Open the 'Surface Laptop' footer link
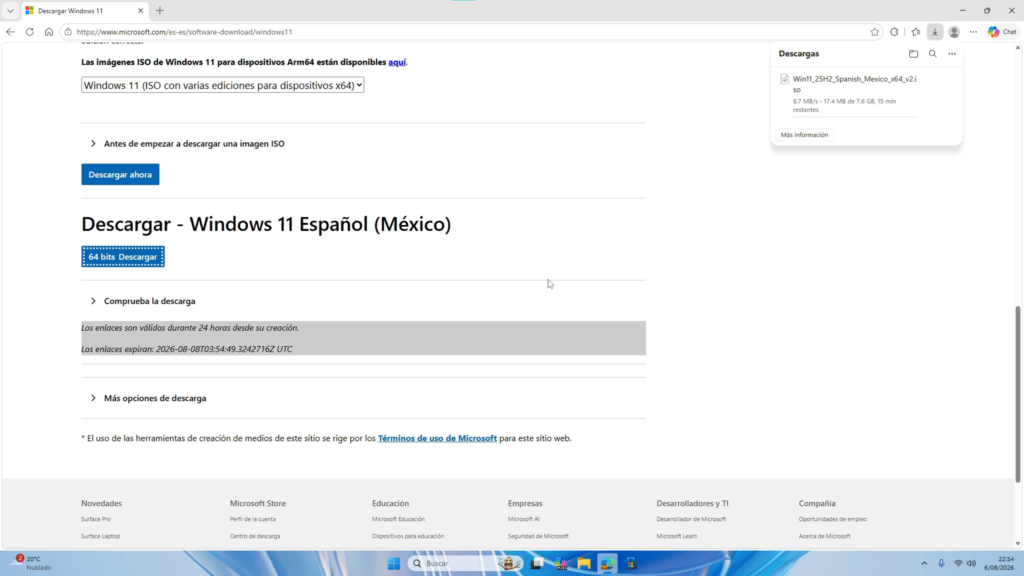This screenshot has height=576, width=1024. point(101,536)
